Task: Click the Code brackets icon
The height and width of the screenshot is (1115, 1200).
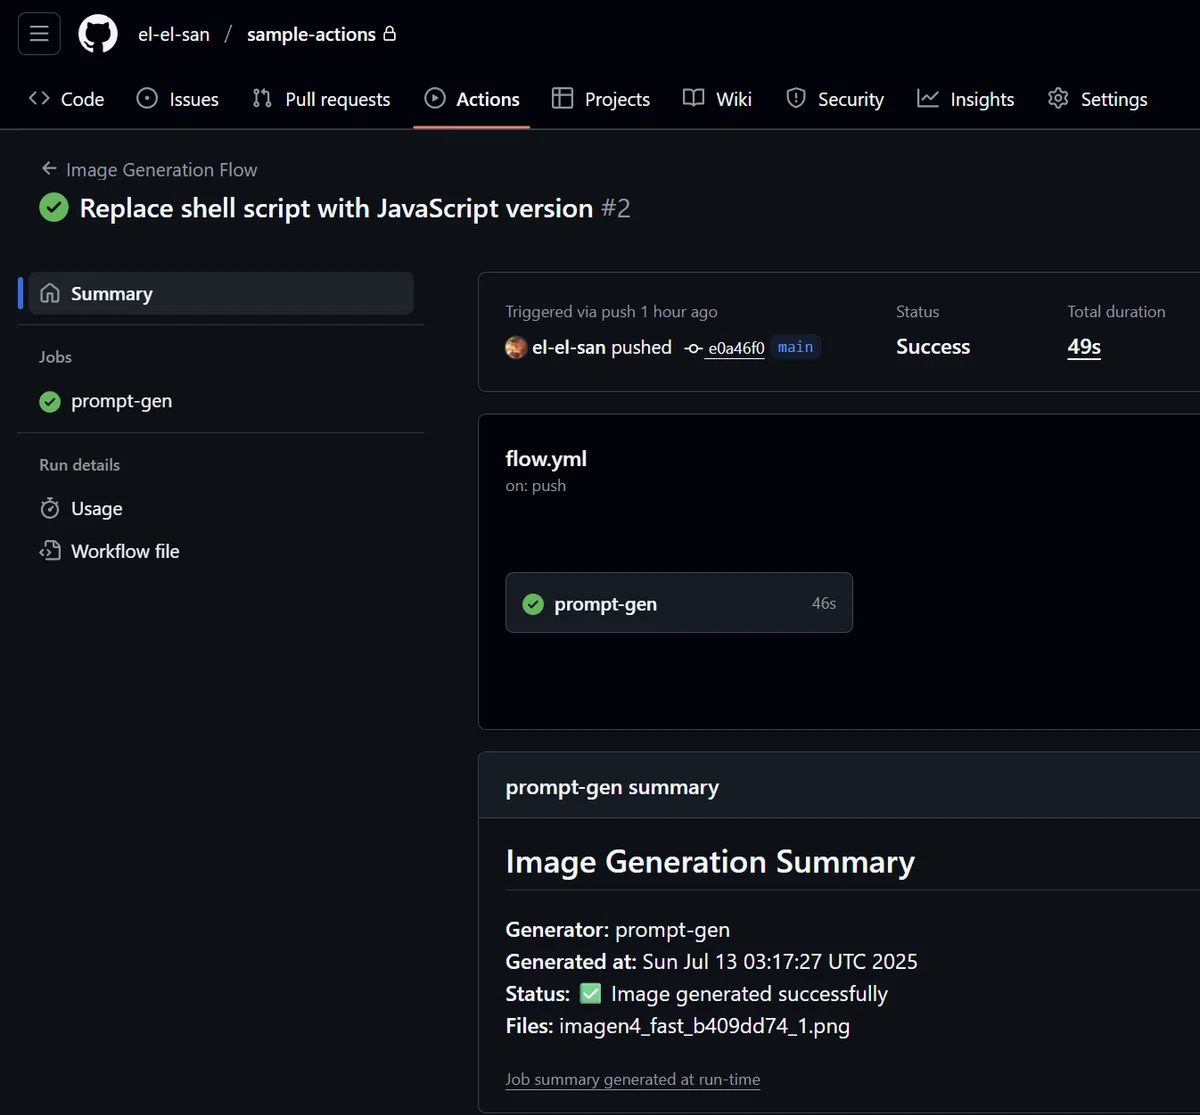Action: (x=39, y=98)
